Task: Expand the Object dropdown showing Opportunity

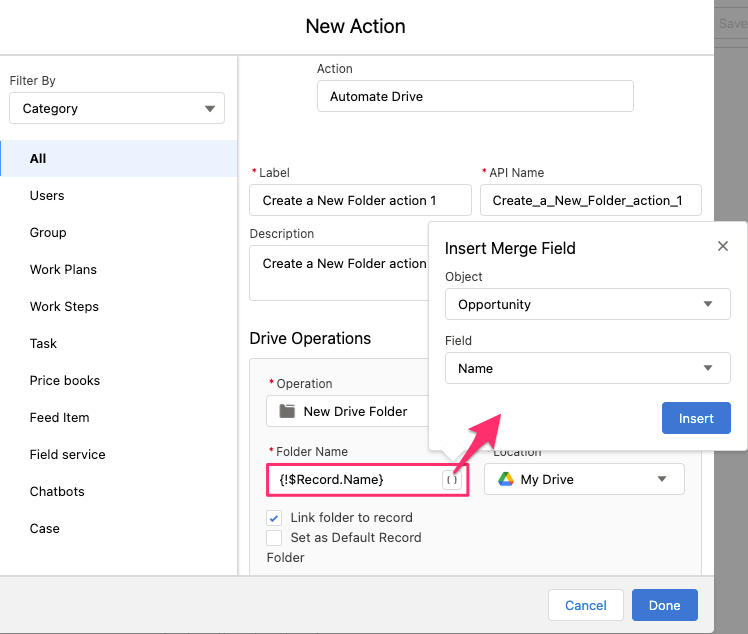Action: pyautogui.click(x=586, y=304)
